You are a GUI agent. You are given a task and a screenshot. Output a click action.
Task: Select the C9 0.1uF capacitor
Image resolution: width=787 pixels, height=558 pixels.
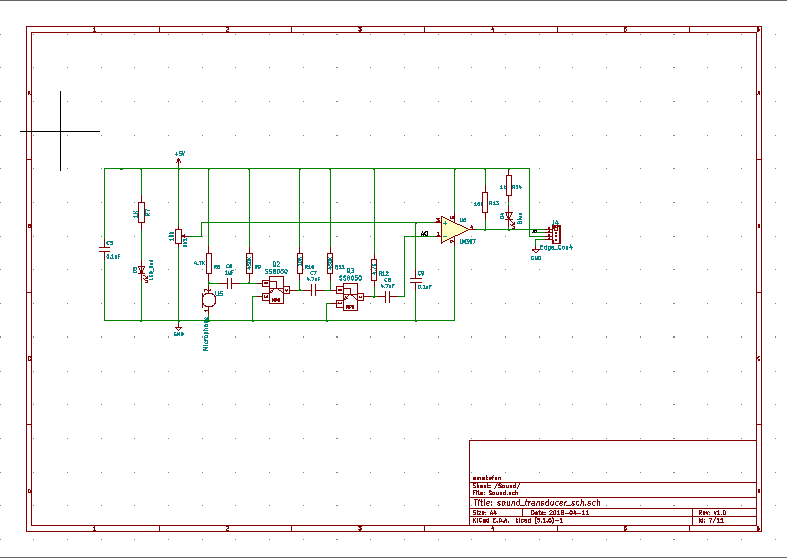click(x=416, y=280)
